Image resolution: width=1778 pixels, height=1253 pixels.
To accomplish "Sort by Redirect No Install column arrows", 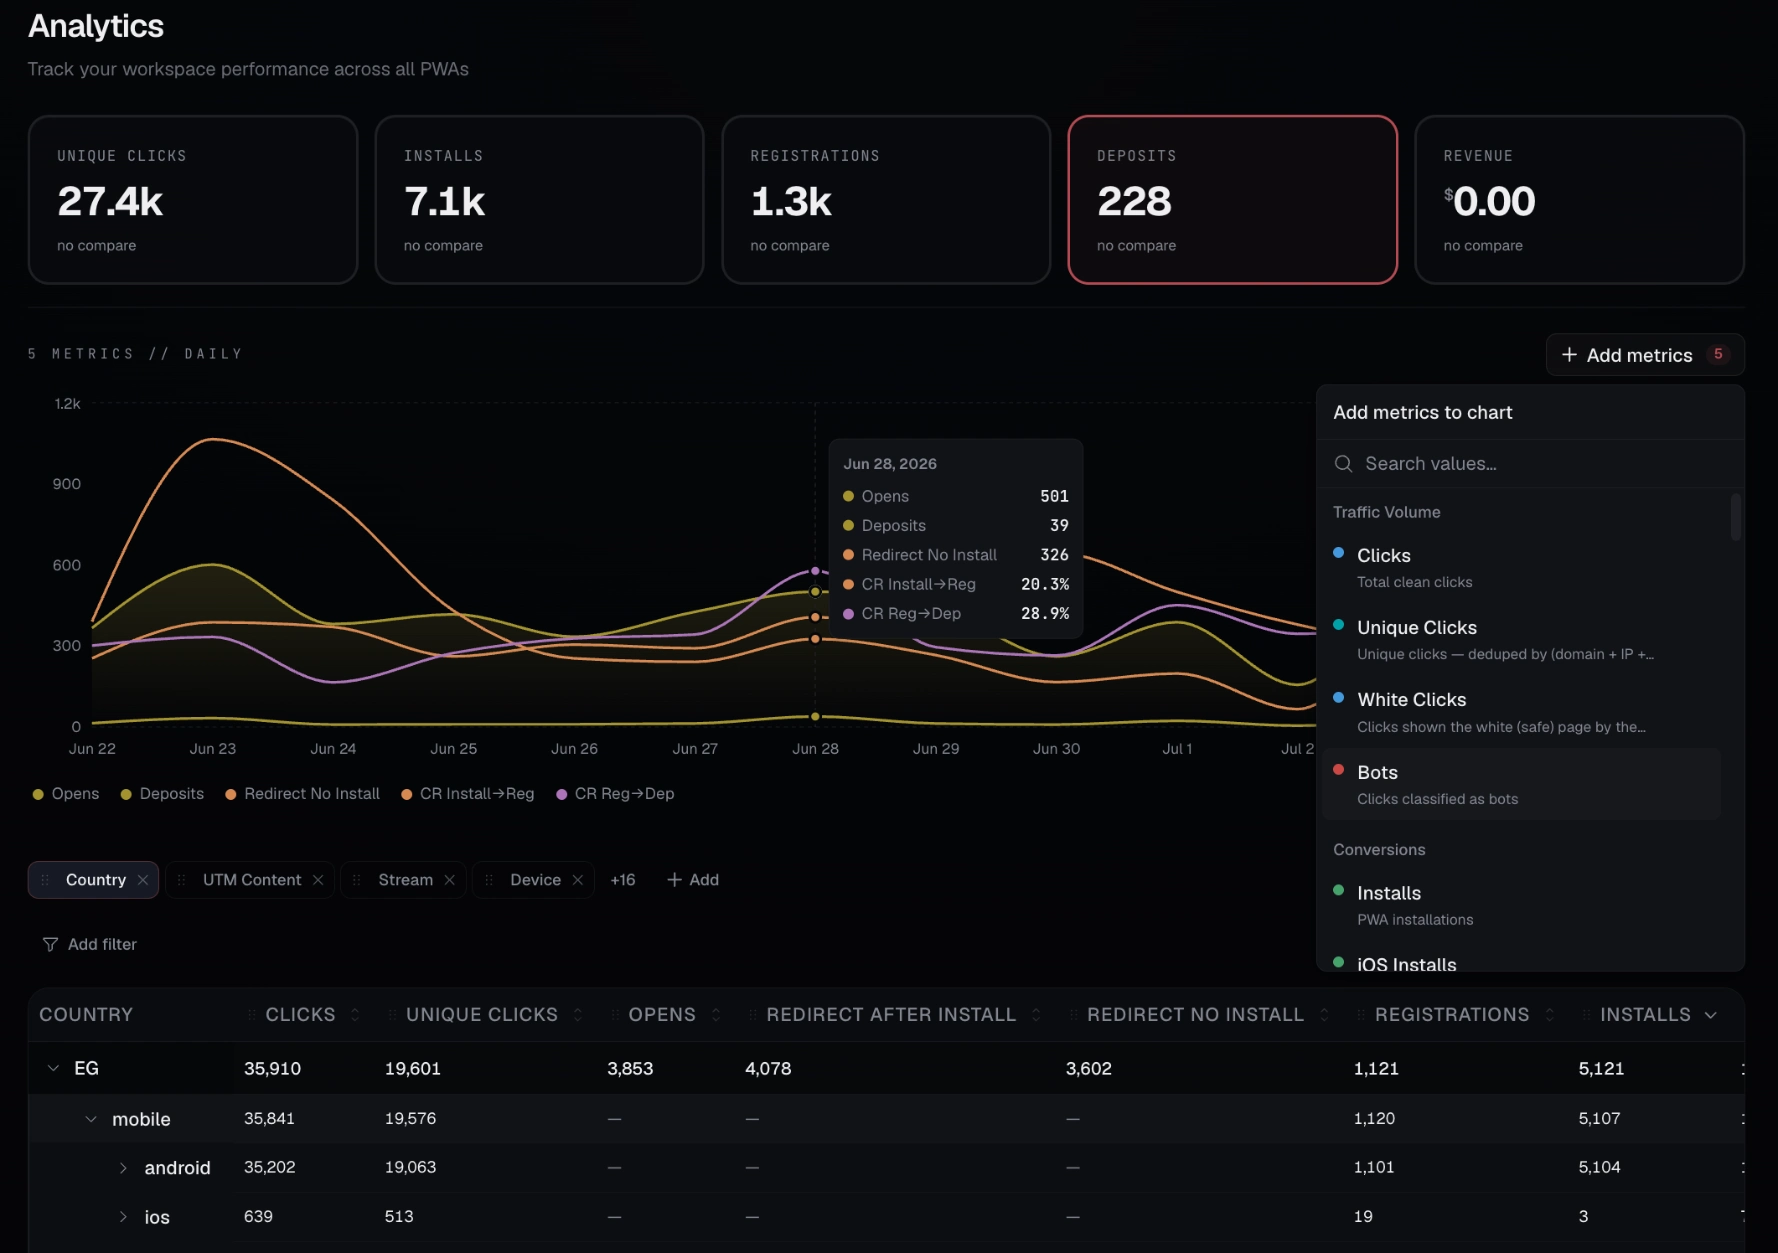I will (x=1324, y=1015).
